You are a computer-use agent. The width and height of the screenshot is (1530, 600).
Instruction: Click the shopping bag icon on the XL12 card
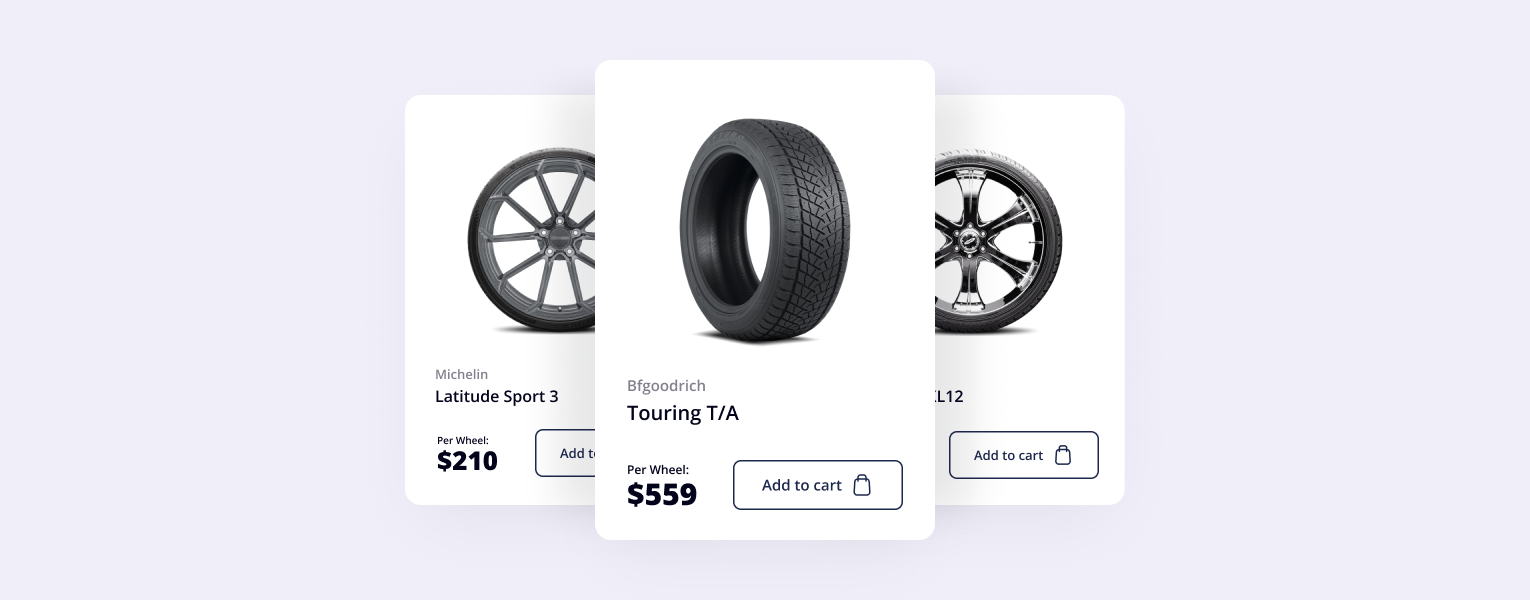(1063, 455)
